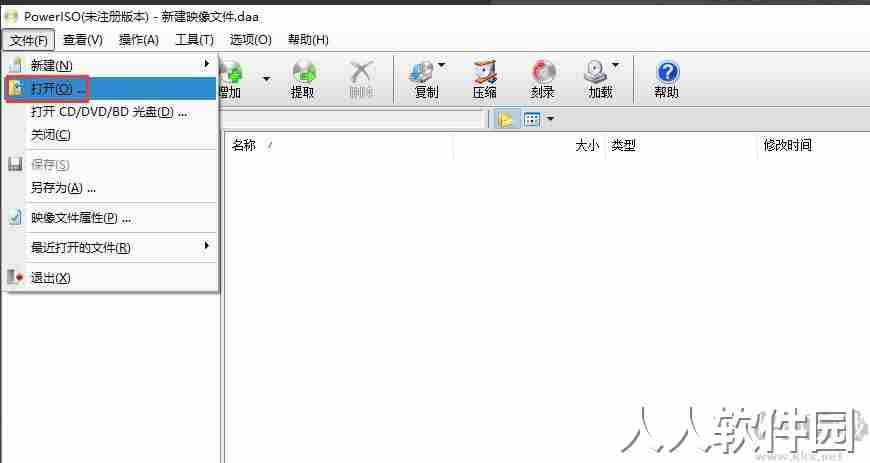
Task: Sort by the 修改时间 column header
Action: pyautogui.click(x=814, y=145)
